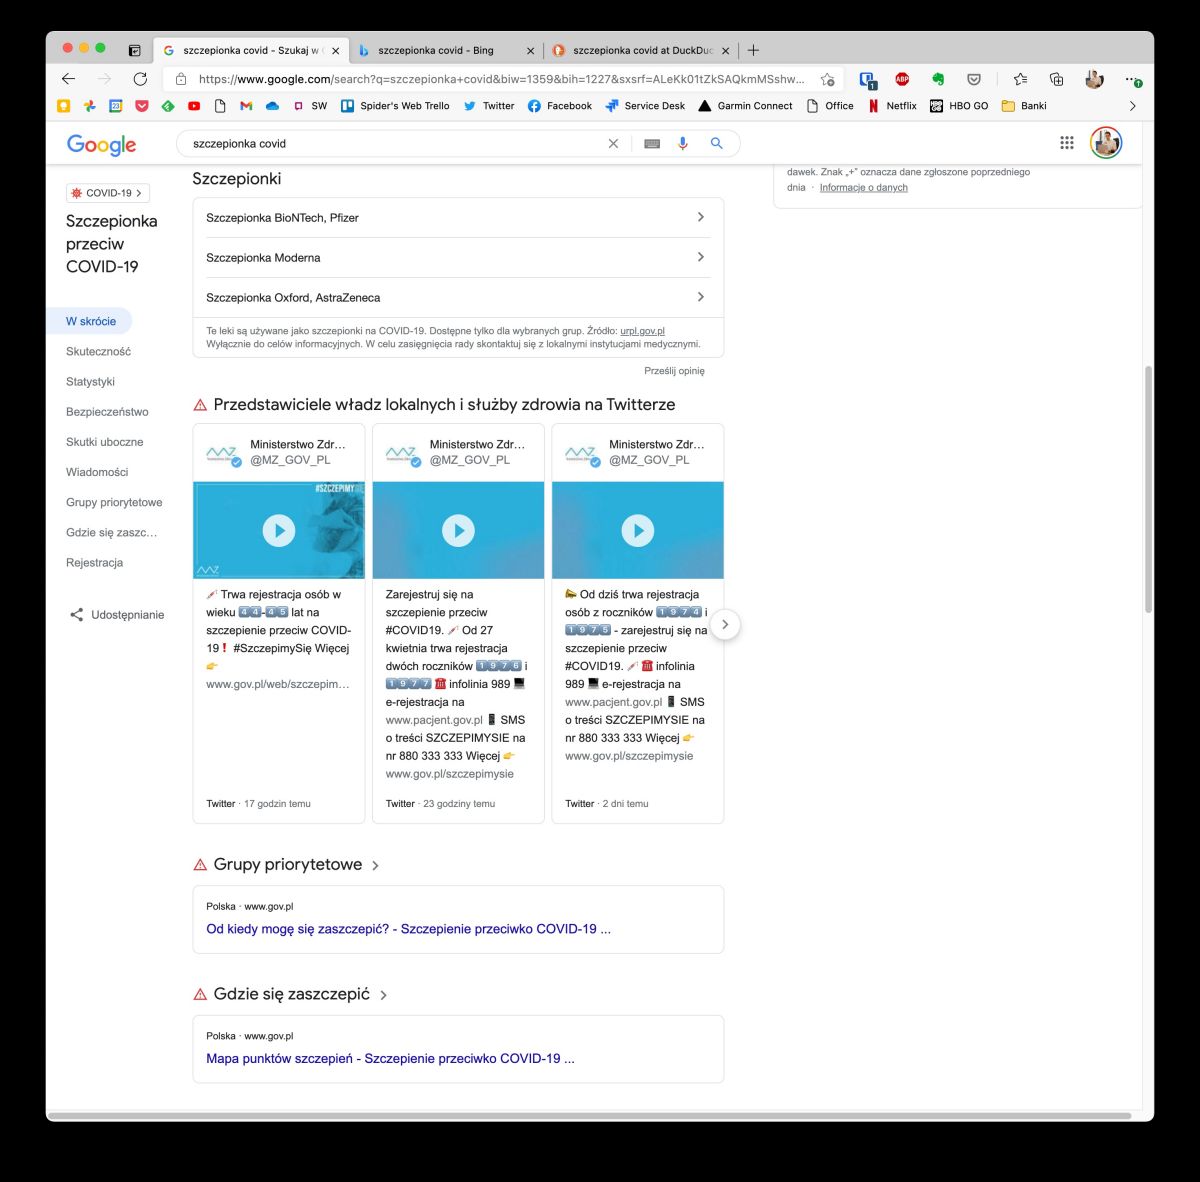Open the Banki bookmarks folder
The image size is (1200, 1182).
[1024, 106]
